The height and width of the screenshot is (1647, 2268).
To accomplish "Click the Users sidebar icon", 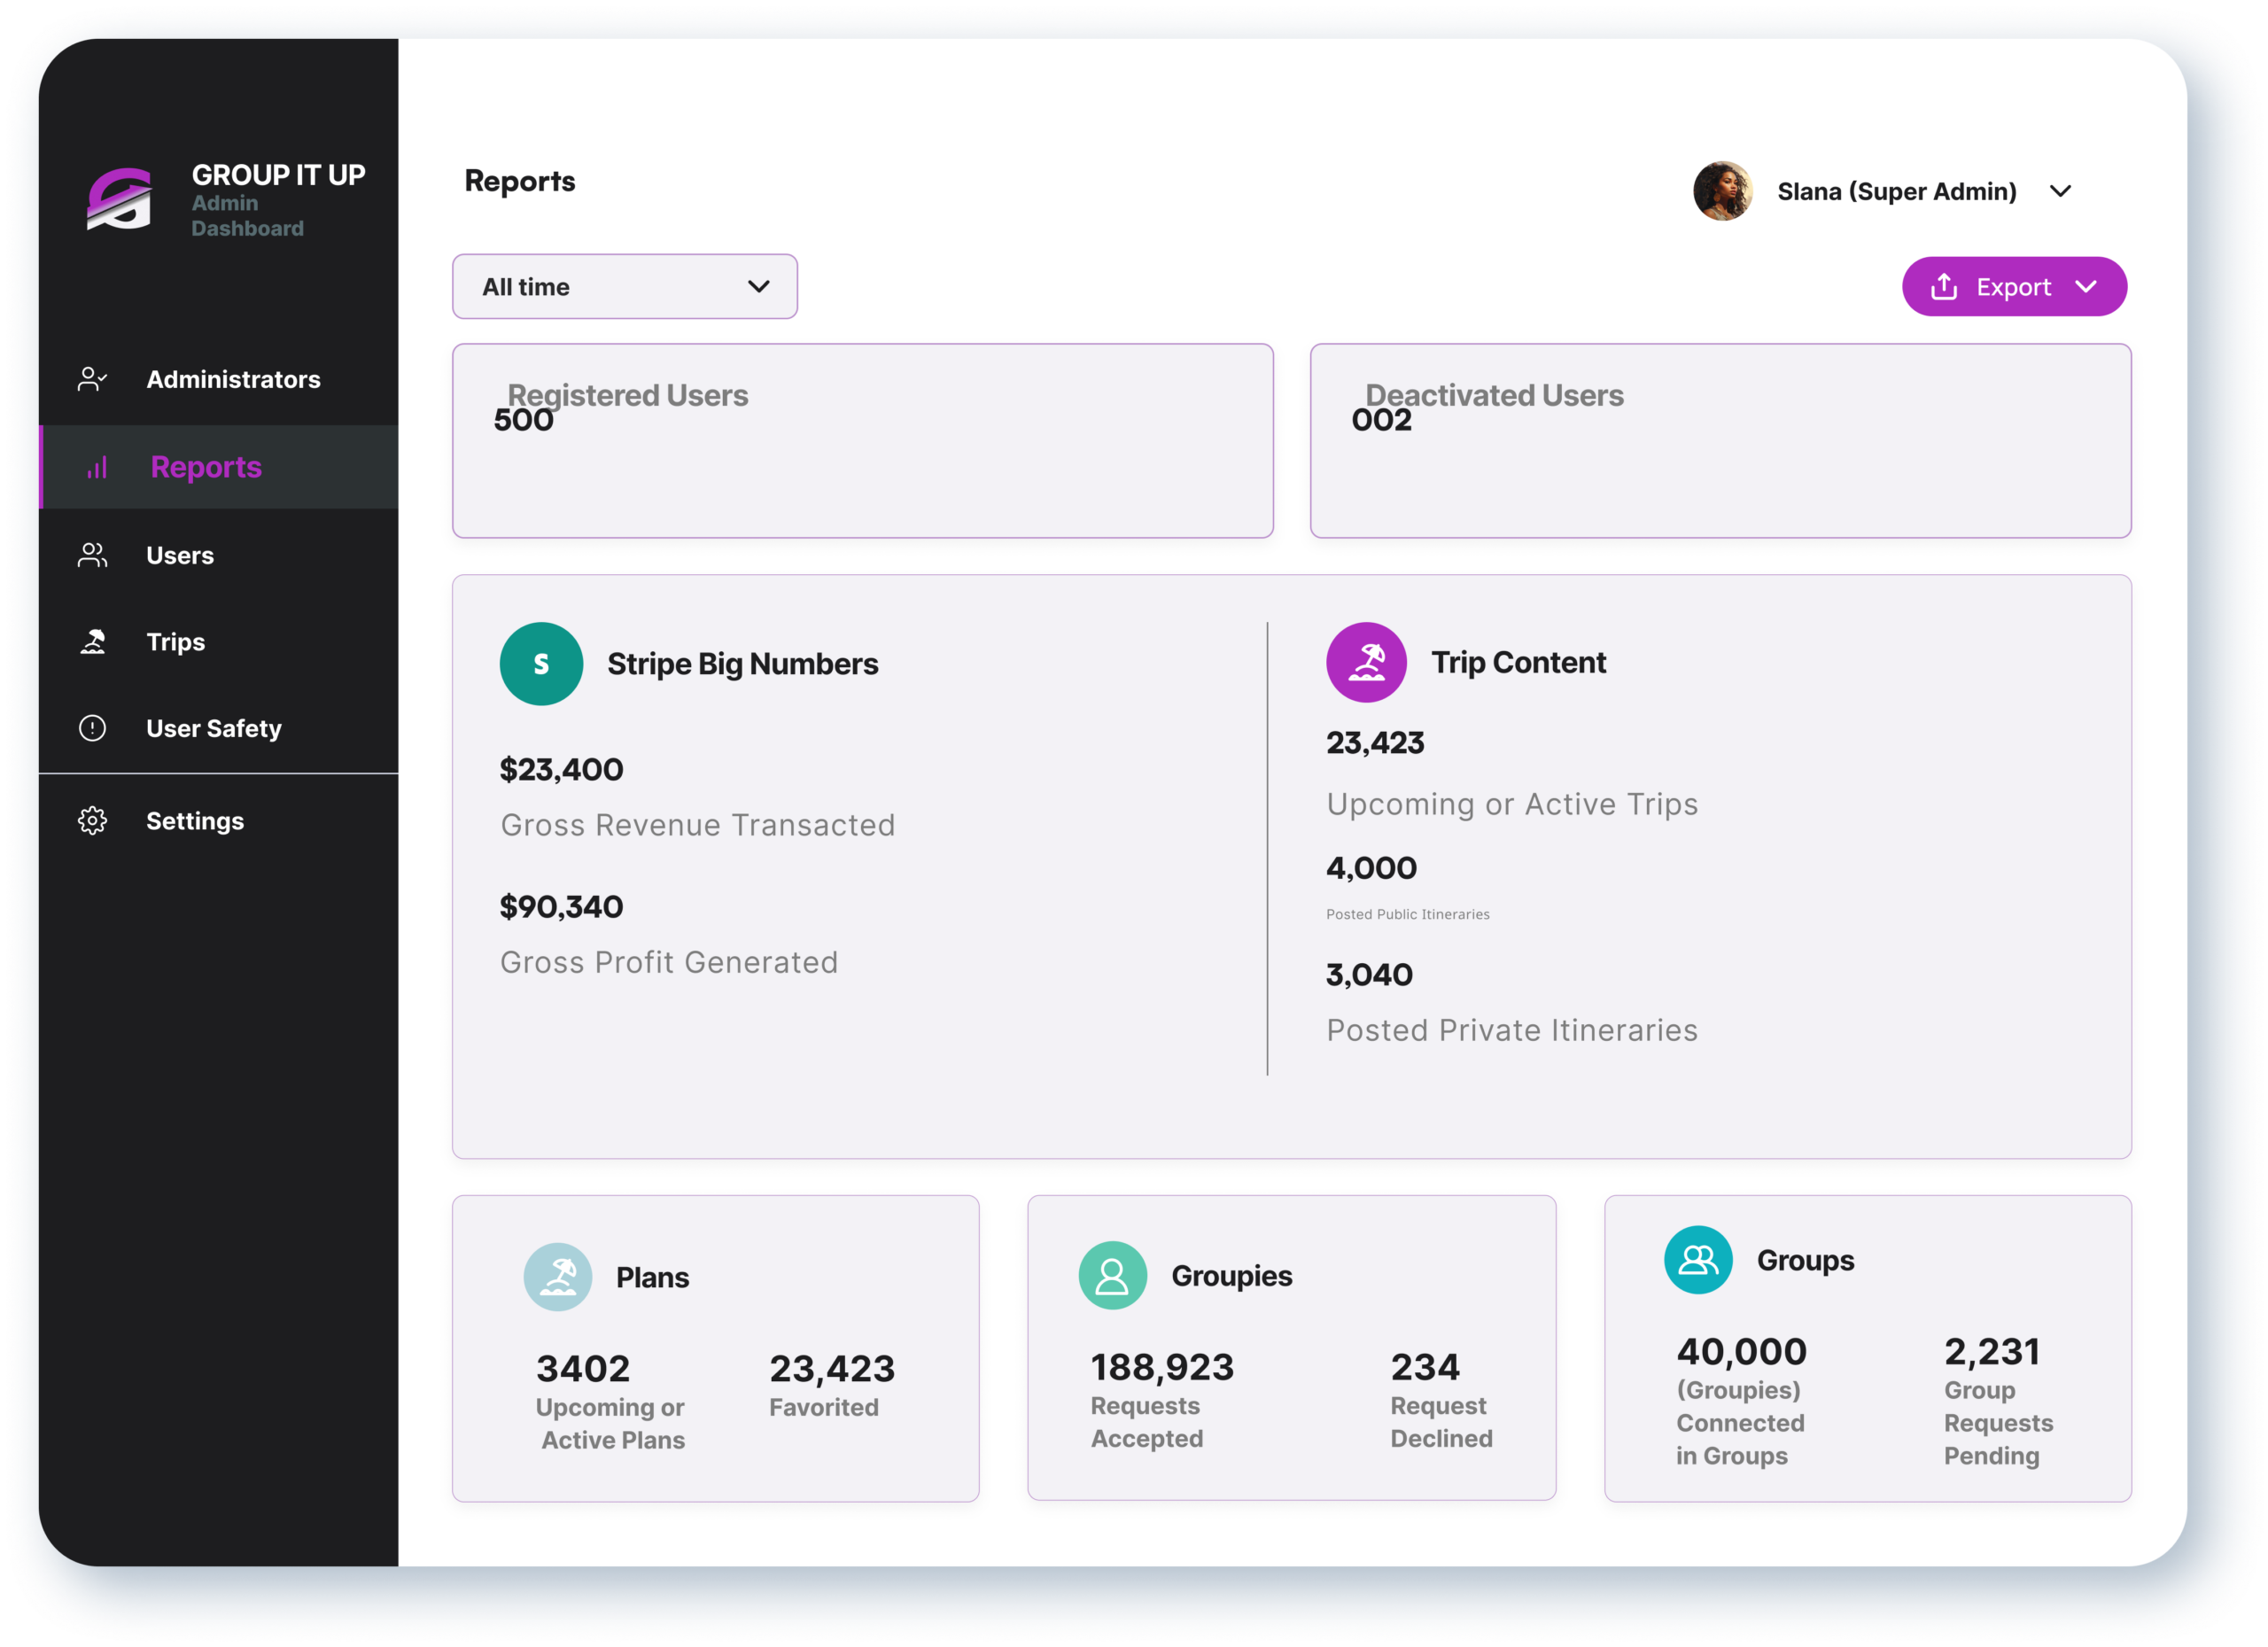I will (x=92, y=555).
